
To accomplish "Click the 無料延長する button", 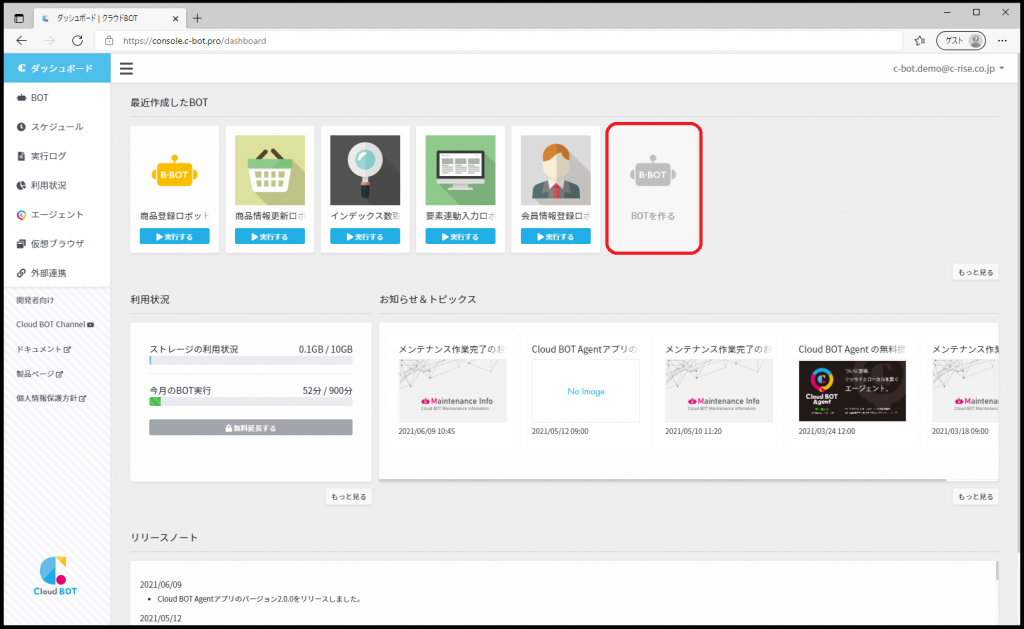I will point(251,428).
